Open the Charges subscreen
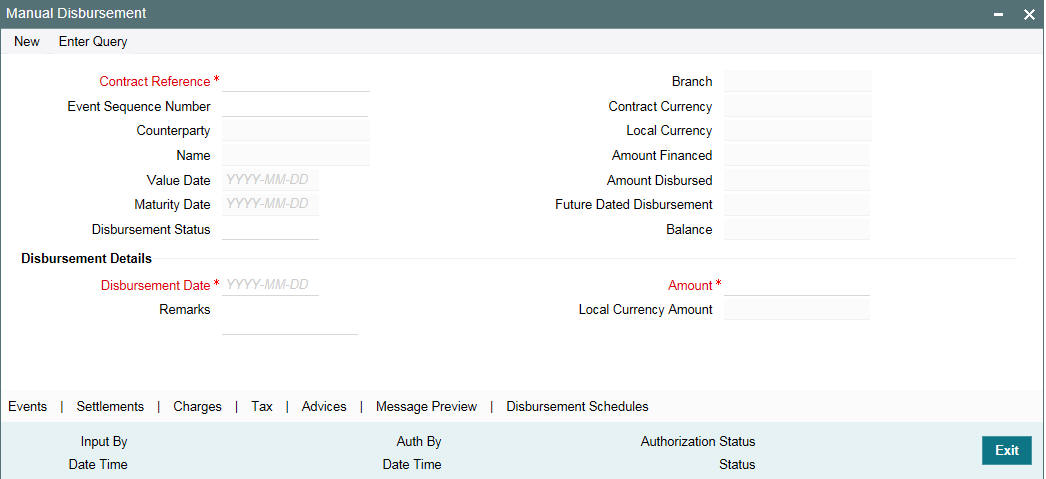1046x479 pixels. 197,406
